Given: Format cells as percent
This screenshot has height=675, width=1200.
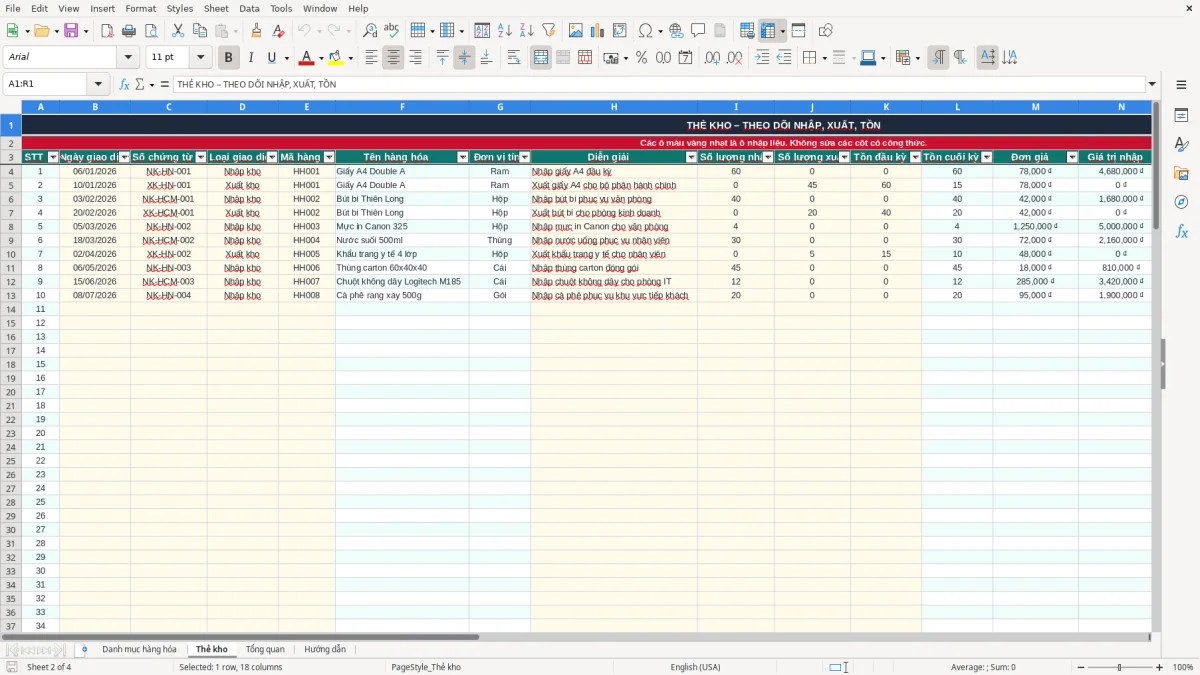Looking at the screenshot, I should (641, 58).
